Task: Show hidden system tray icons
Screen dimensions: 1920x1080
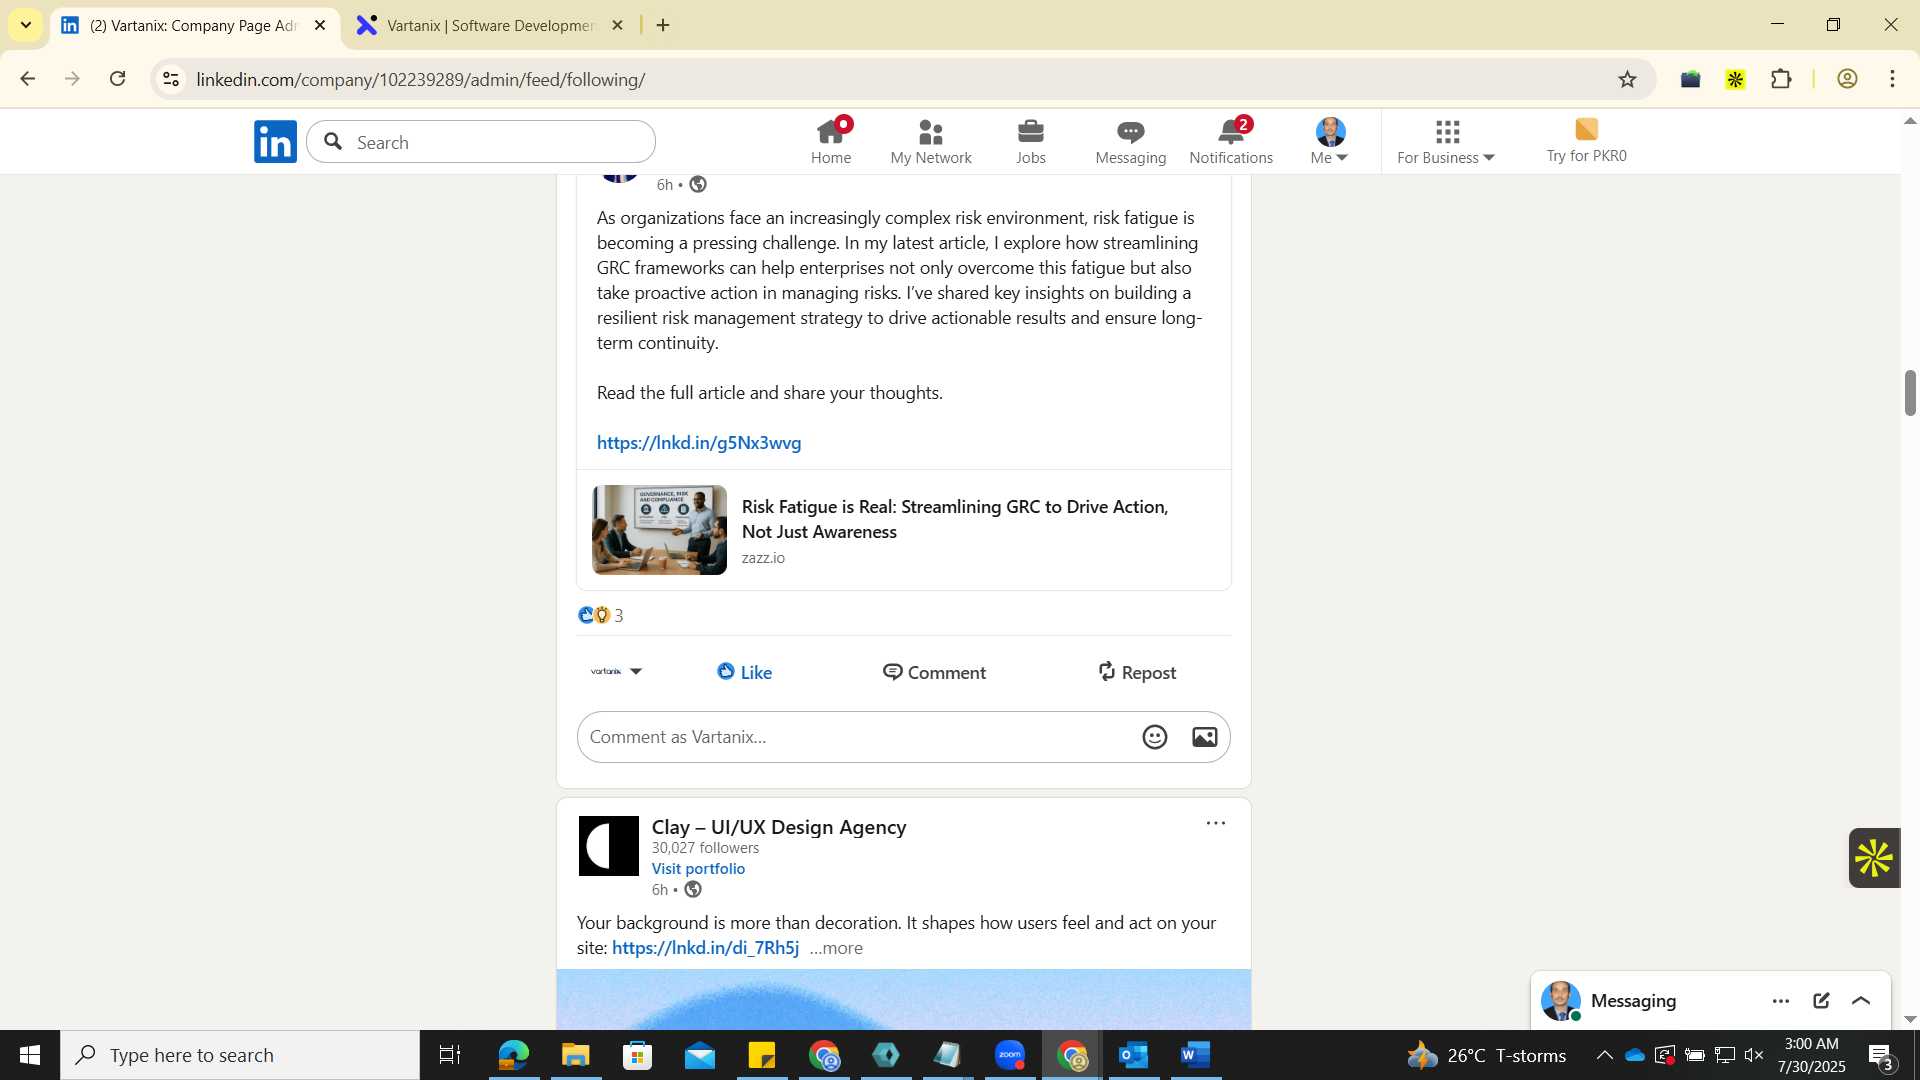Action: tap(1604, 1055)
